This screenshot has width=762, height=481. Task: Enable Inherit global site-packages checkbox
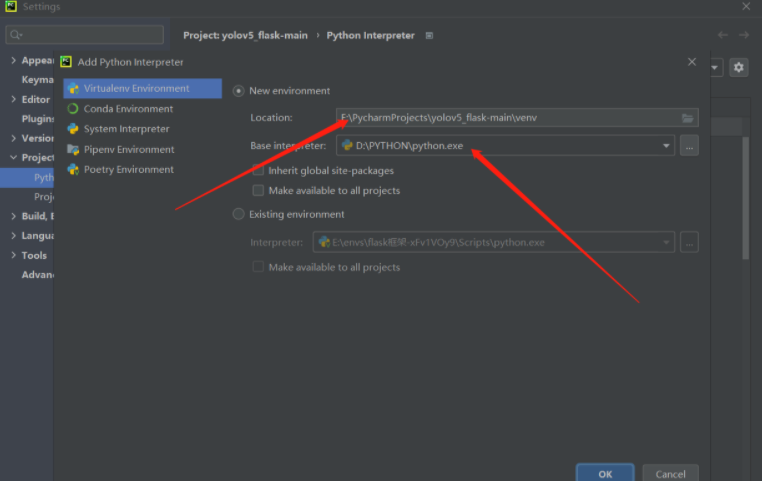click(258, 171)
